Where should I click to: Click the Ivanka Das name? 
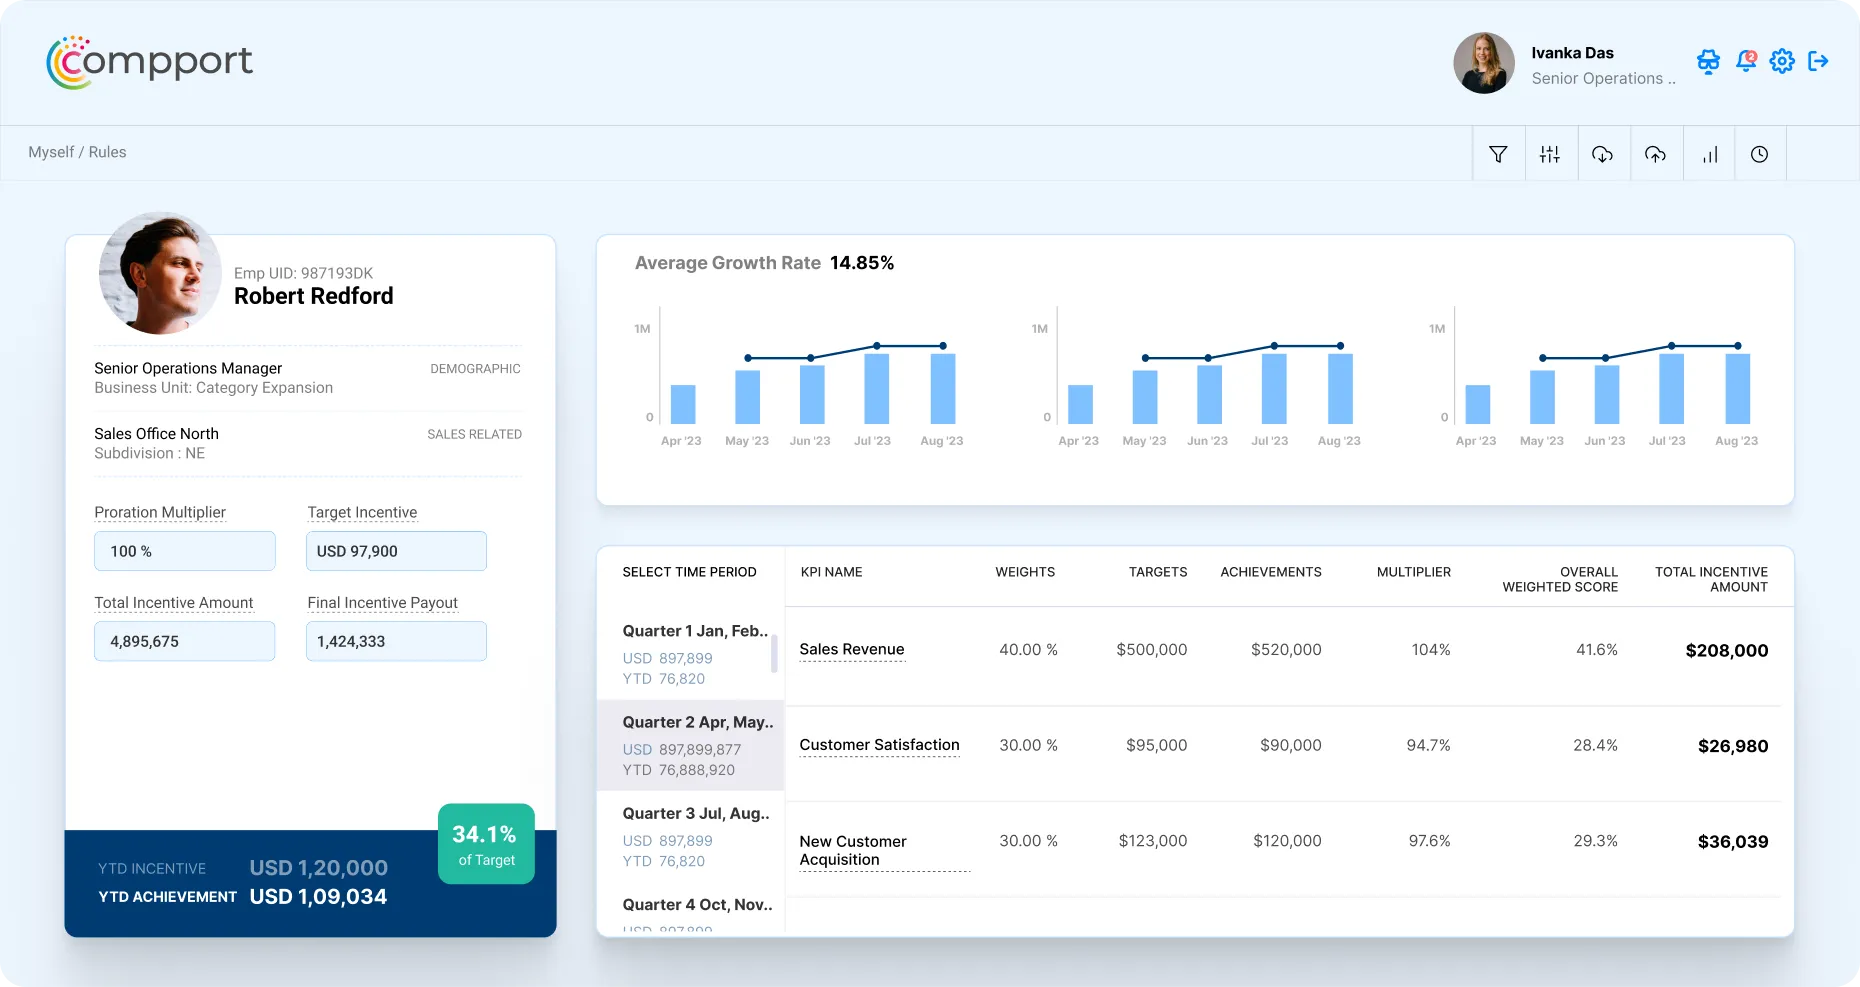(1572, 53)
